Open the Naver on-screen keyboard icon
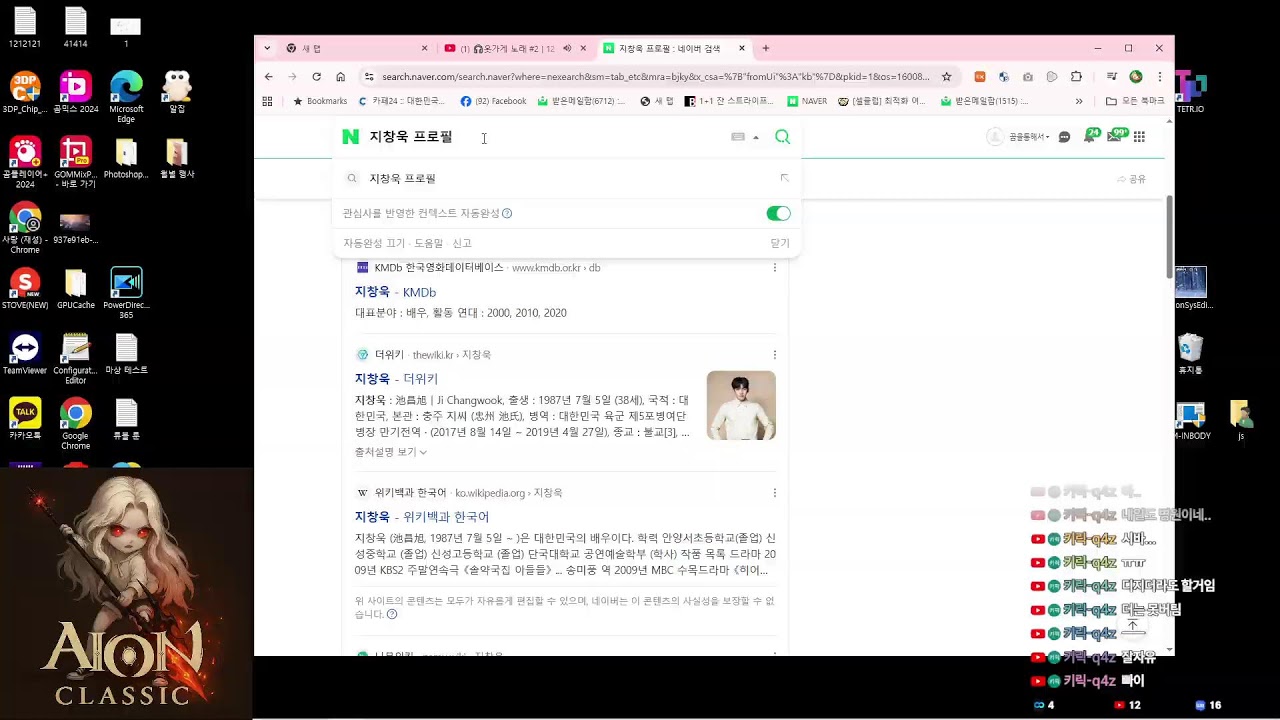Screen dimensions: 1280x720 pyautogui.click(x=738, y=137)
